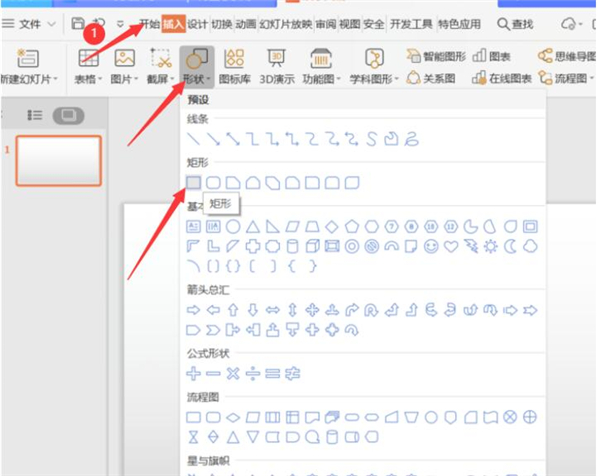Pick the smiley face basic shape
The height and width of the screenshot is (476, 600).
(x=431, y=245)
